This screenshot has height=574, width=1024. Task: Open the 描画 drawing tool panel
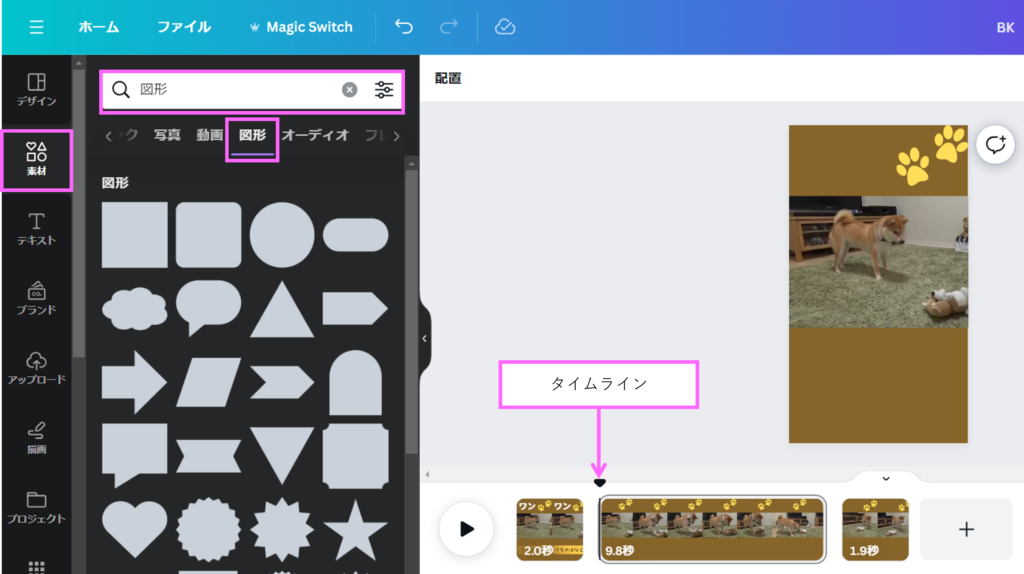(x=36, y=438)
